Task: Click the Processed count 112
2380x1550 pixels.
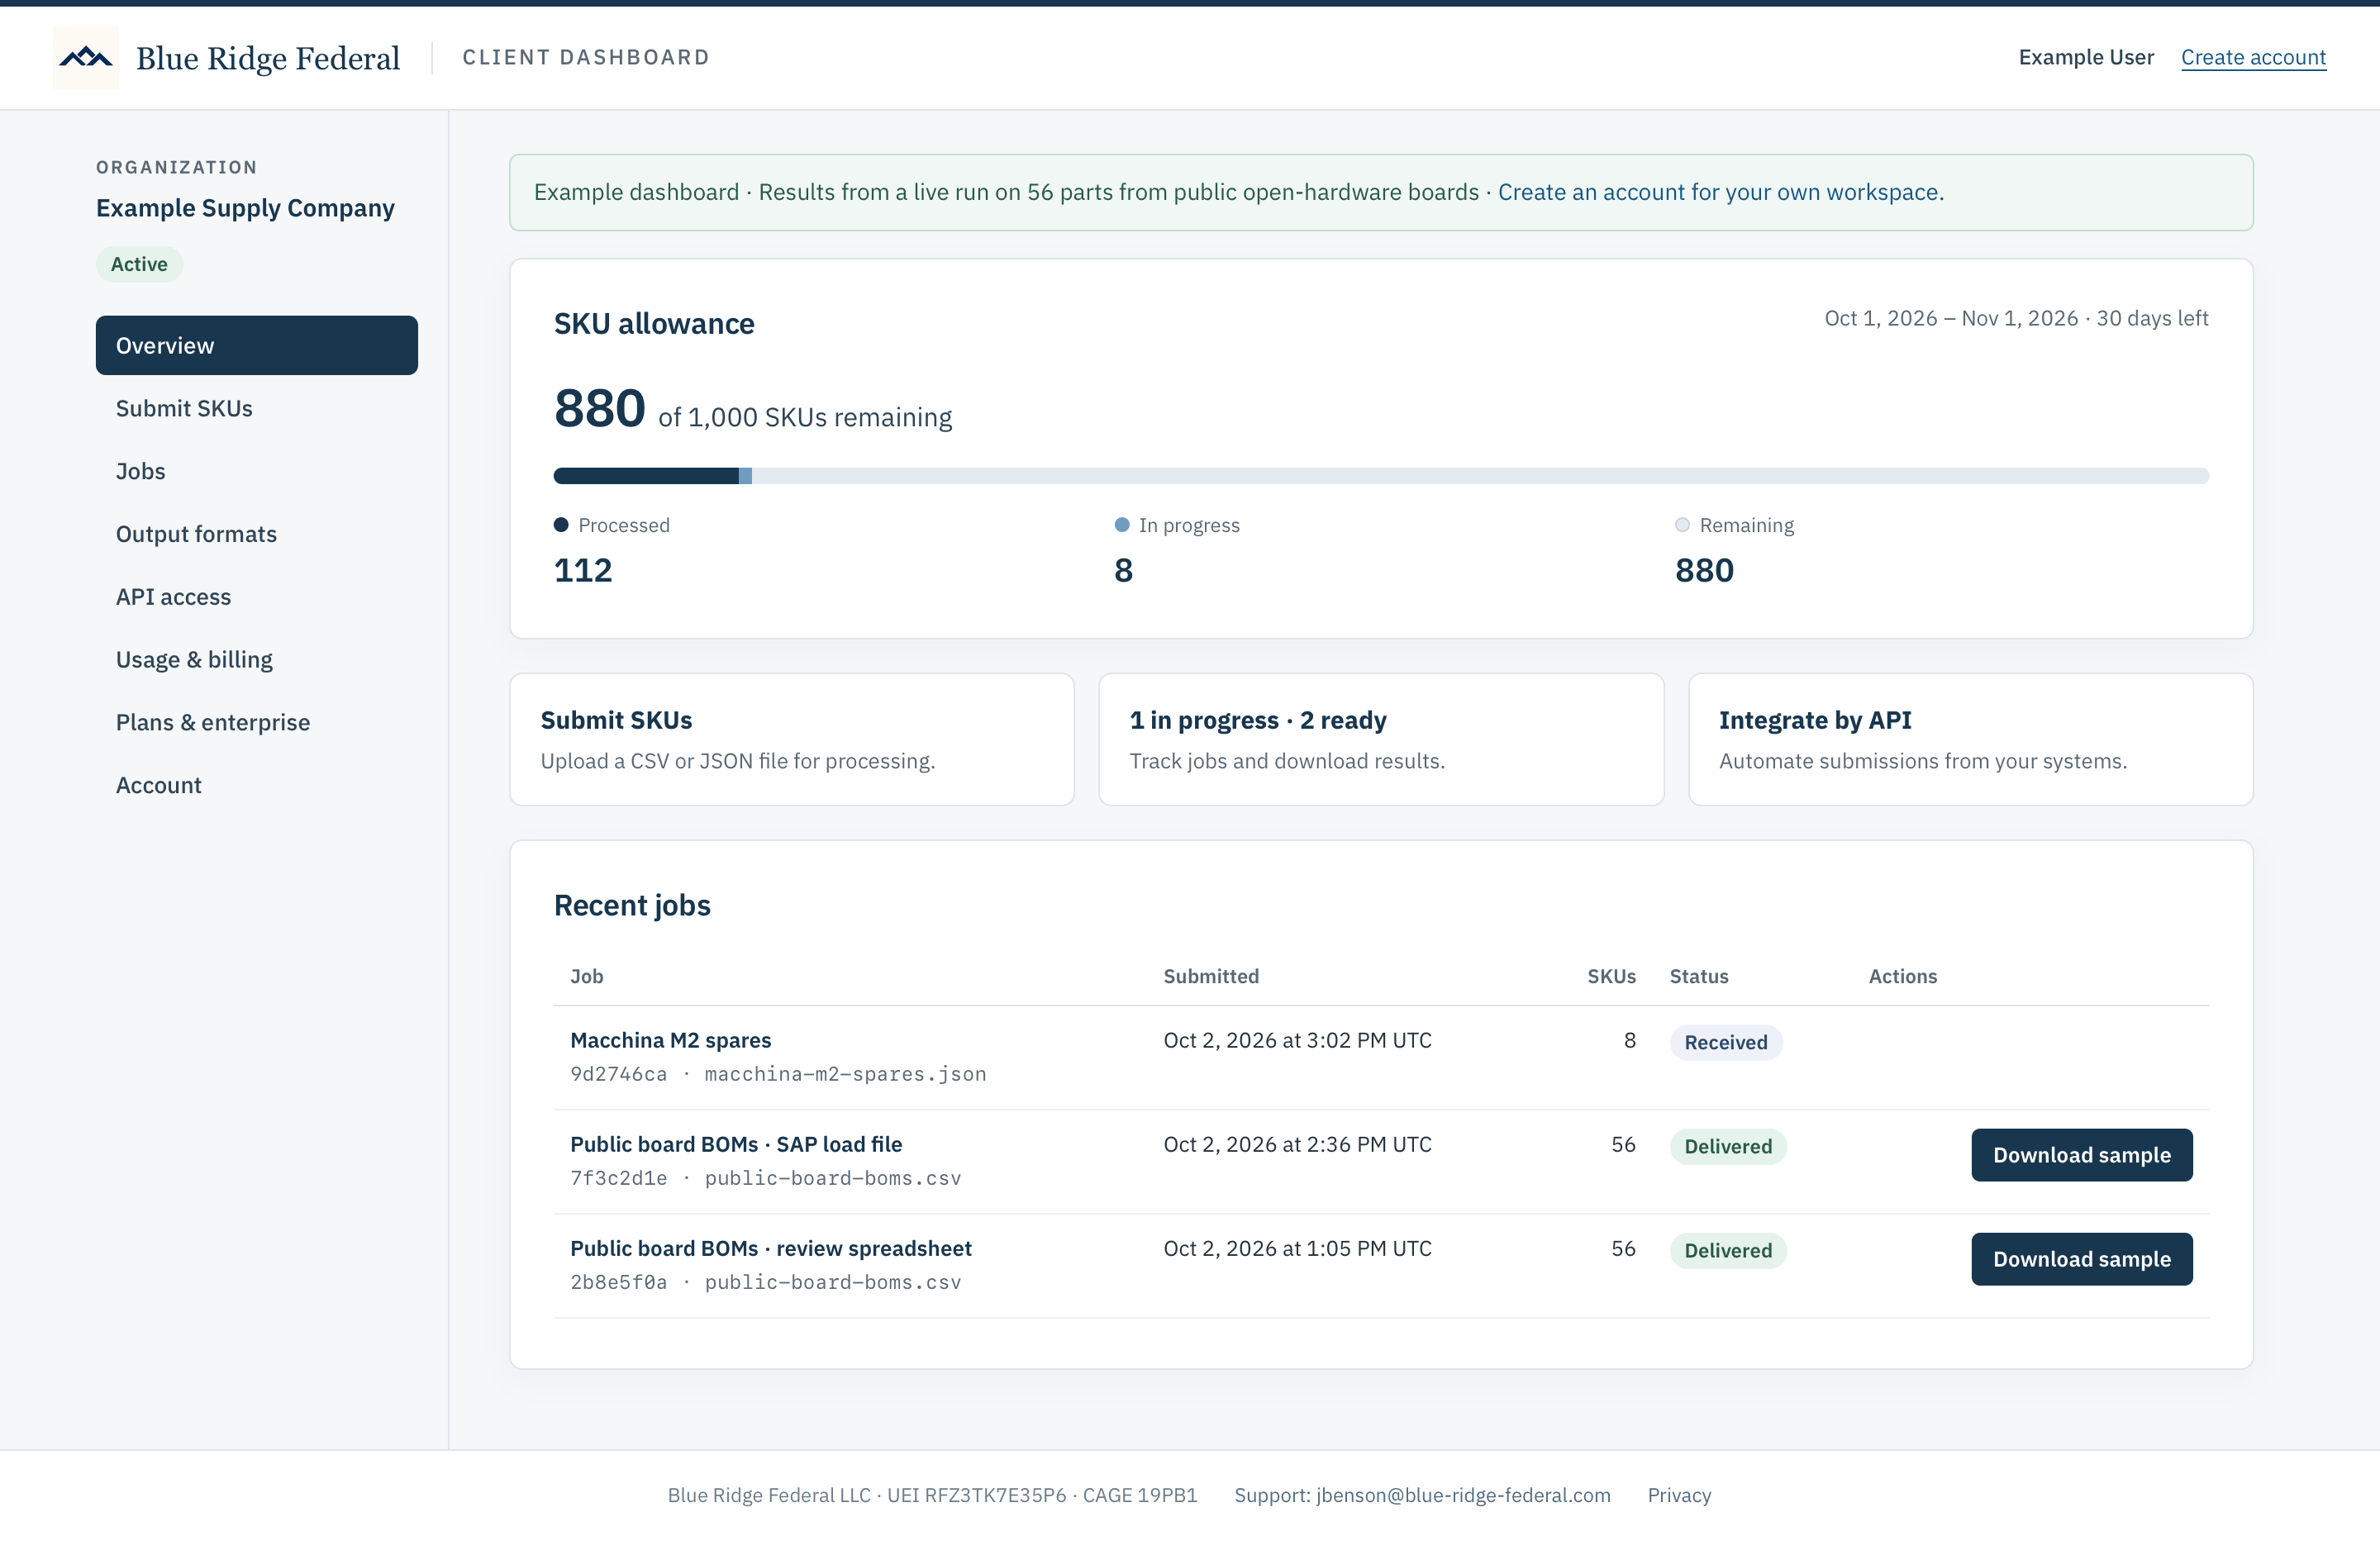Action: pos(583,570)
